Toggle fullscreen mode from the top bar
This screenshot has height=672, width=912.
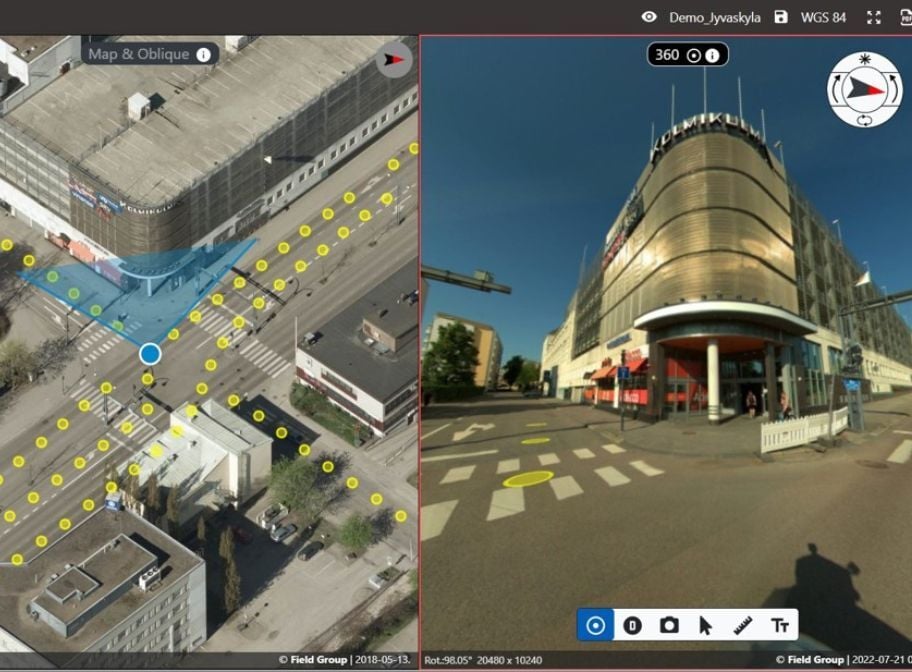(x=873, y=16)
